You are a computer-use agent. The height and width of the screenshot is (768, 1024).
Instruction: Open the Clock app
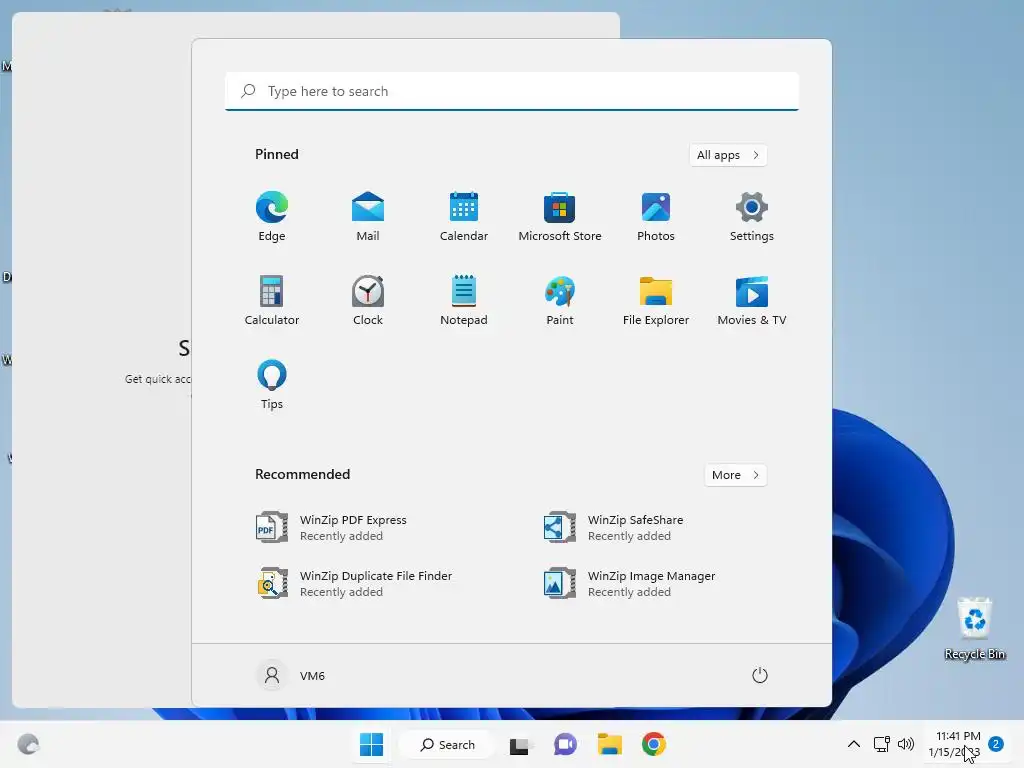[368, 300]
